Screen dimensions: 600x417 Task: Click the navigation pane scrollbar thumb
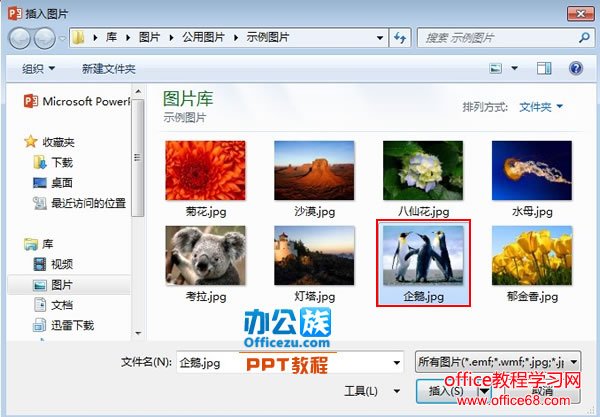tap(138, 158)
